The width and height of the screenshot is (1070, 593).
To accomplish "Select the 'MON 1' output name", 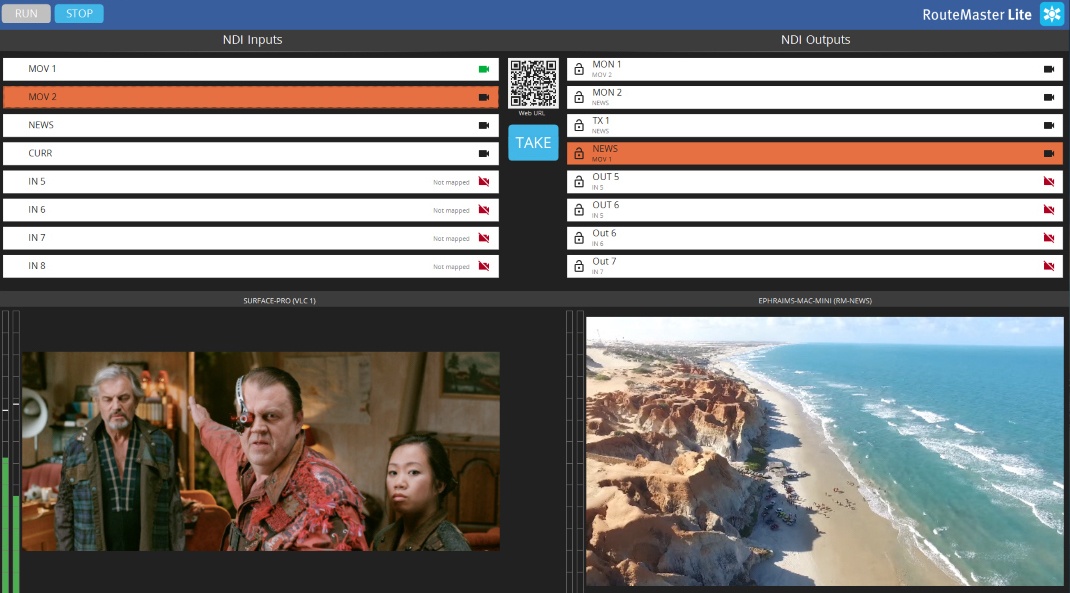I will (x=607, y=65).
